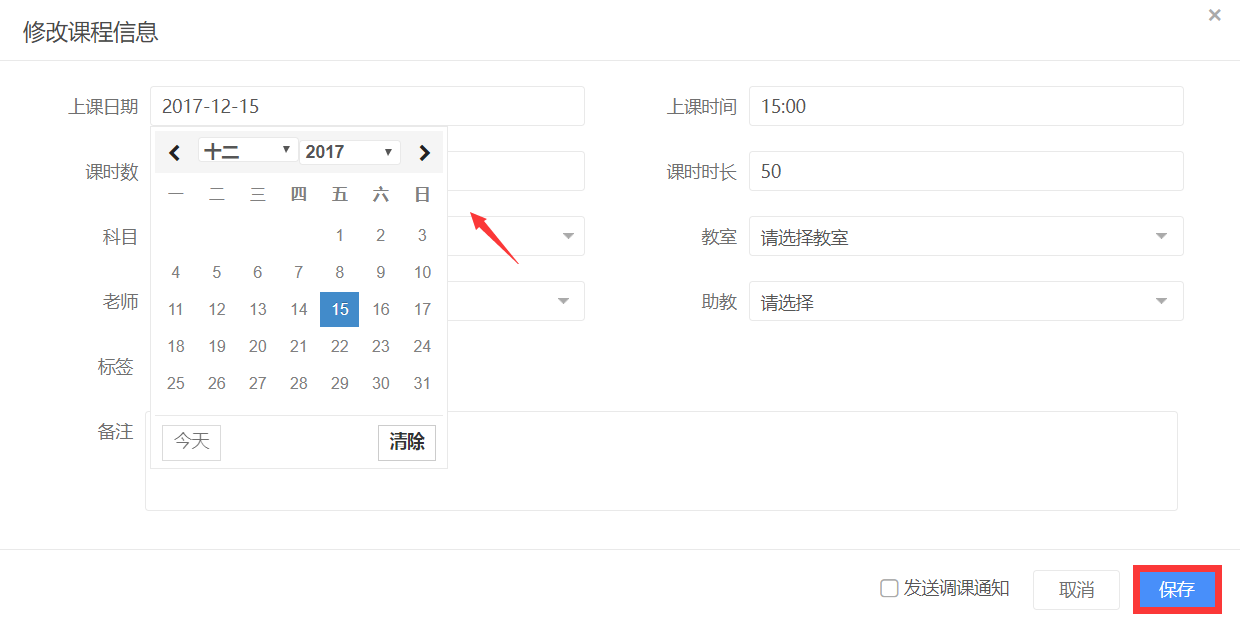Select December 2 in the calendar
Viewport: 1240px width, 628px height.
(x=381, y=236)
